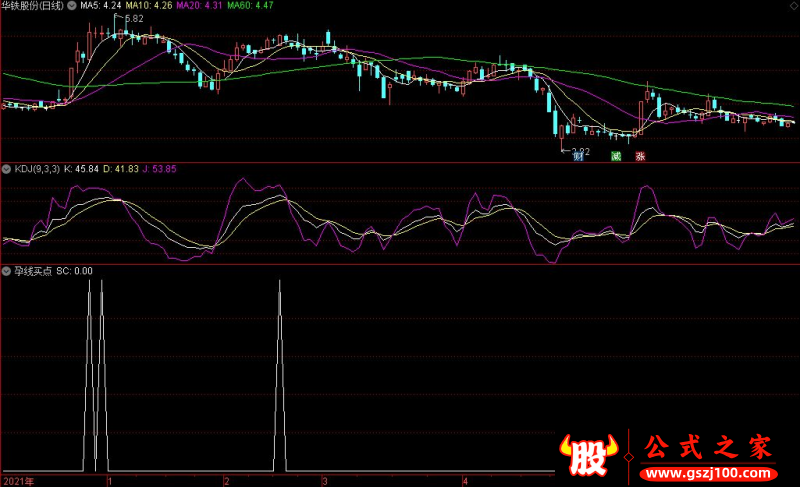Screen dimensions: 800x487
Task: Click the green 减 marker icon
Action: pyautogui.click(x=616, y=156)
